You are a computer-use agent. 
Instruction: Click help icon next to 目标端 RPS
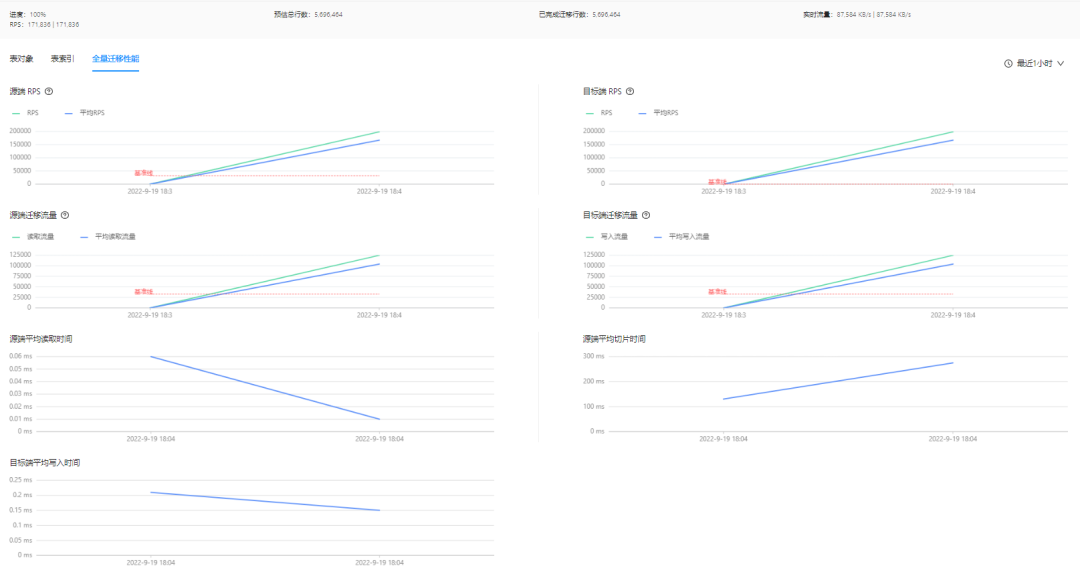630,92
